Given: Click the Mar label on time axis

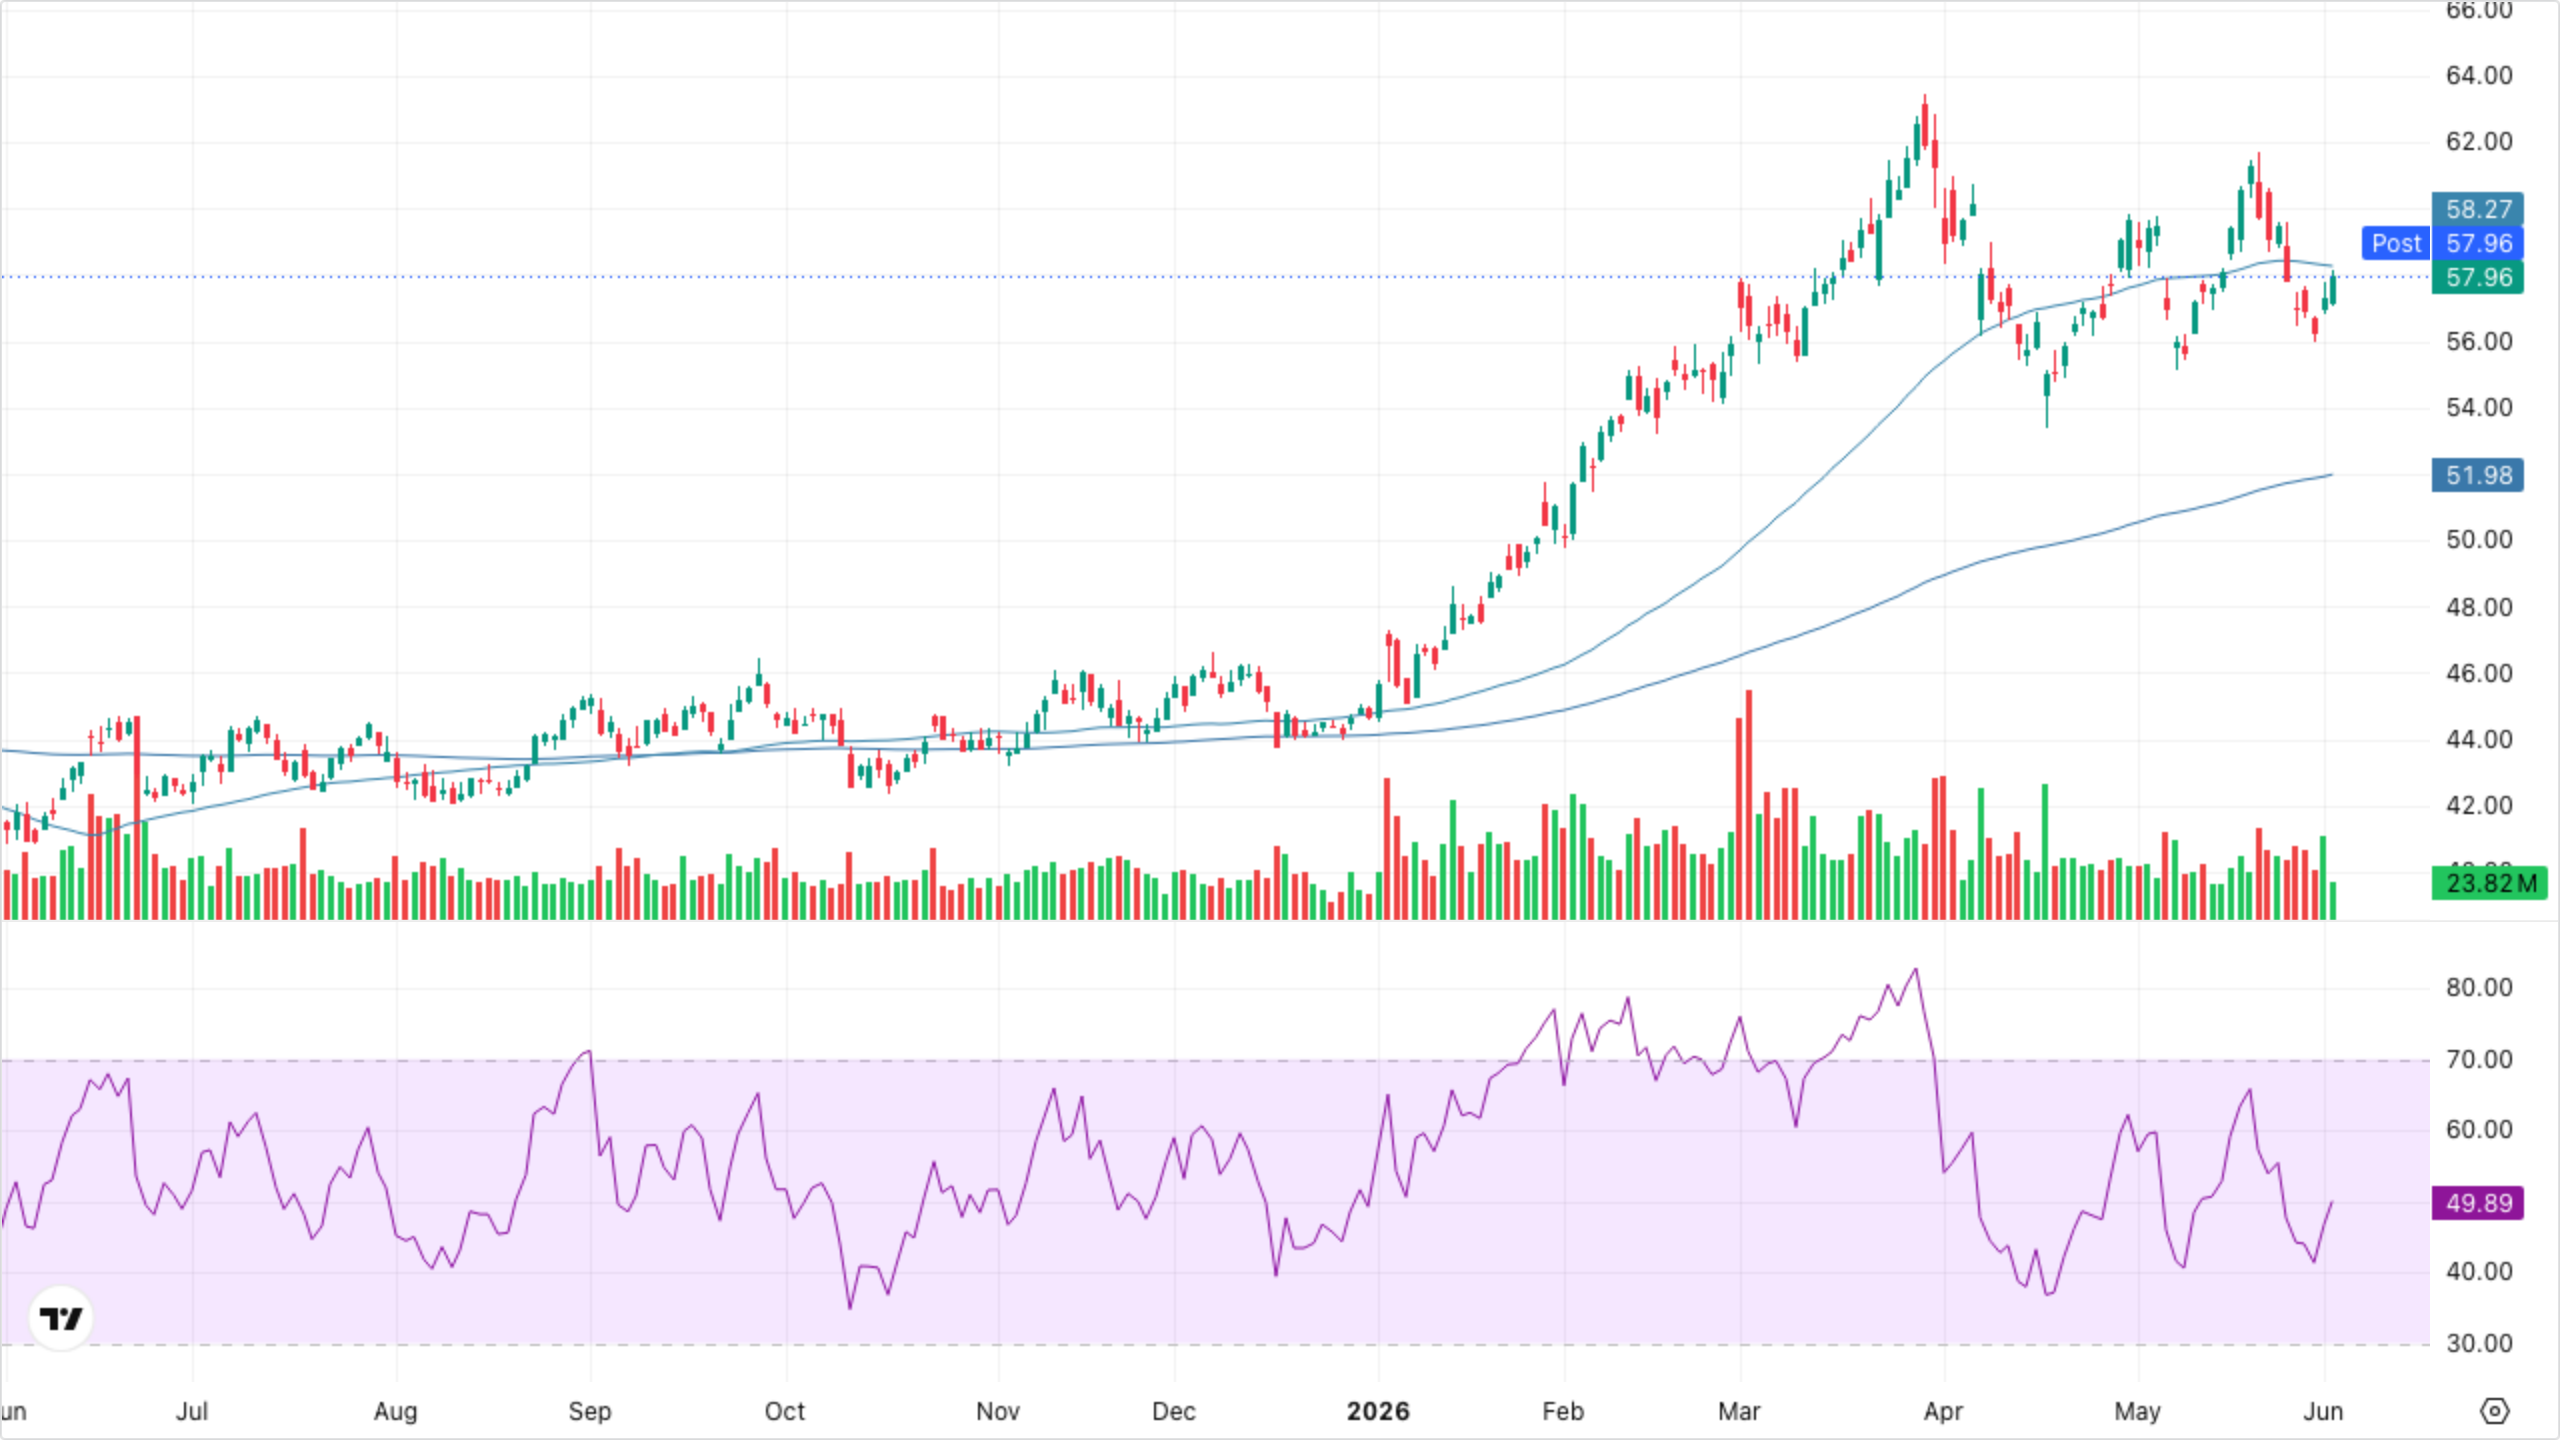Looking at the screenshot, I should [x=1739, y=1411].
